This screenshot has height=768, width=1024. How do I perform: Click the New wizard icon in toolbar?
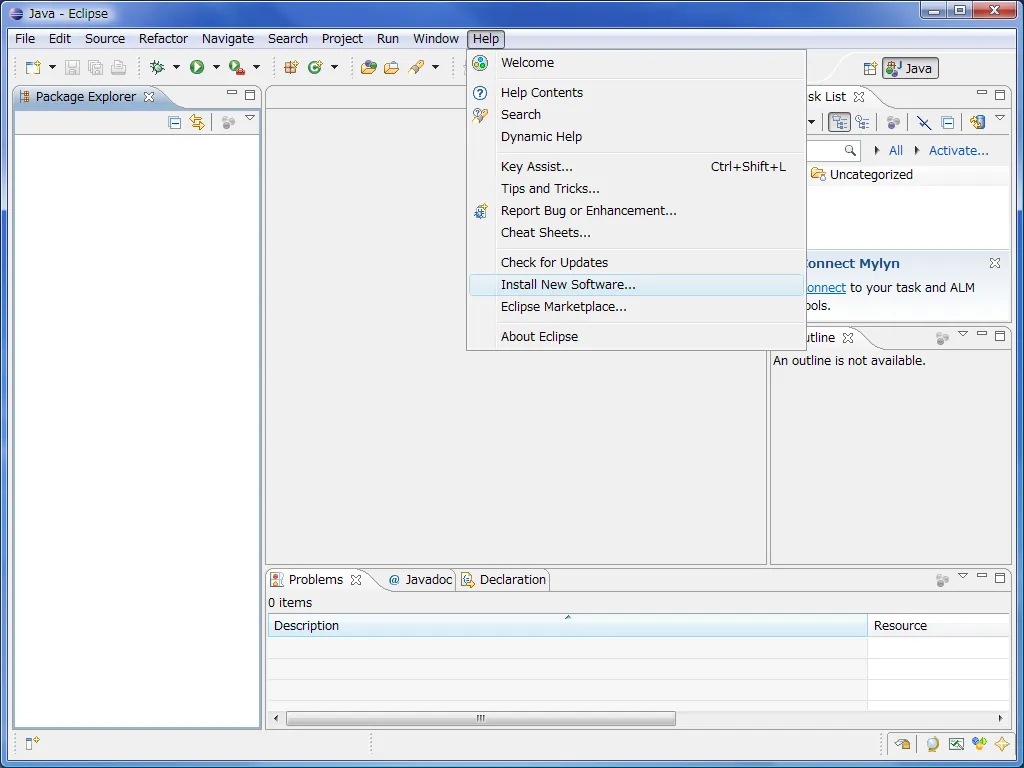(33, 67)
